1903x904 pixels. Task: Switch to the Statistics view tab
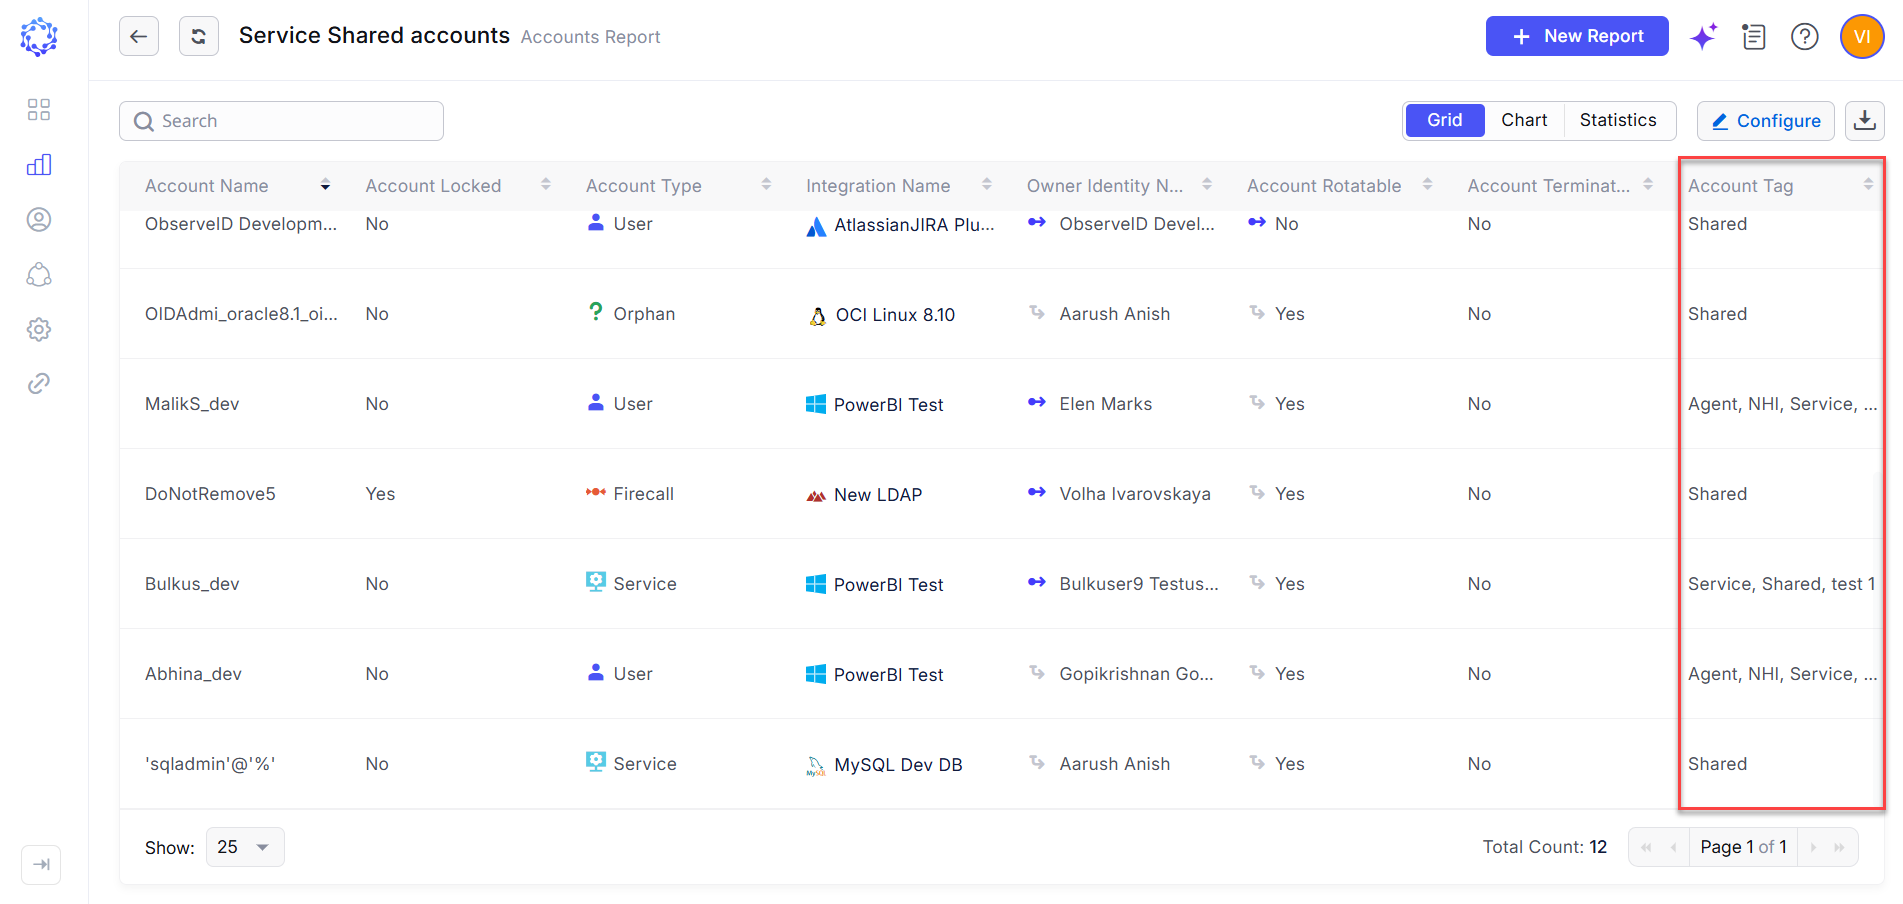point(1618,120)
